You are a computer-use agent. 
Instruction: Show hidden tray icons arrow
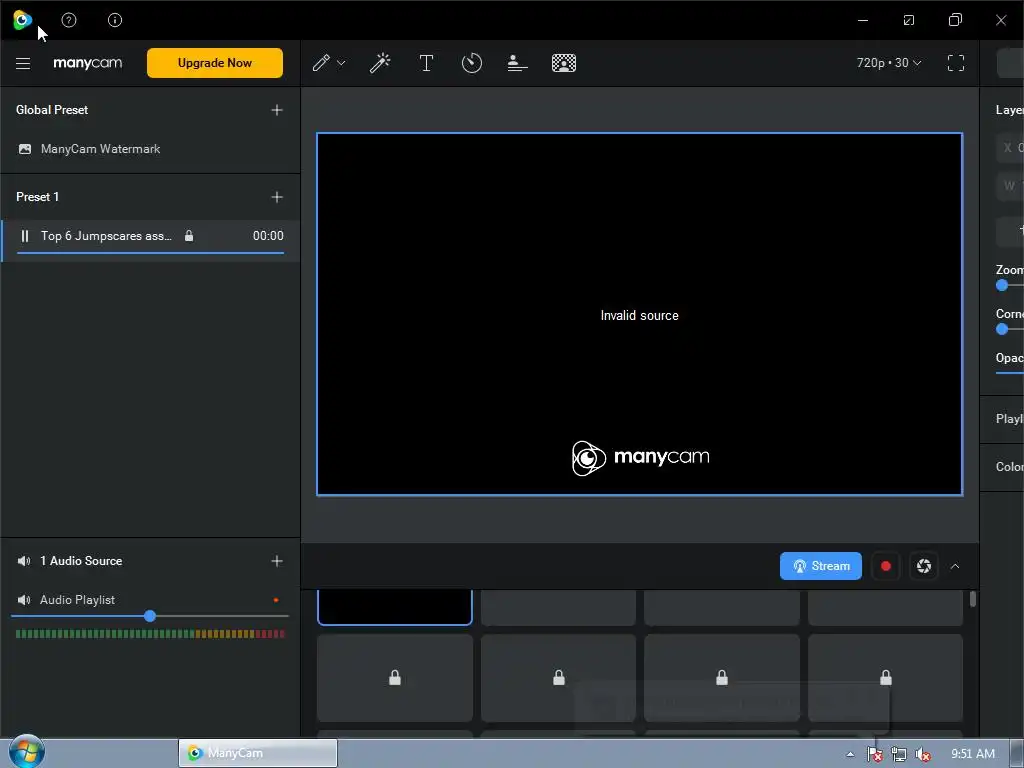coord(850,754)
